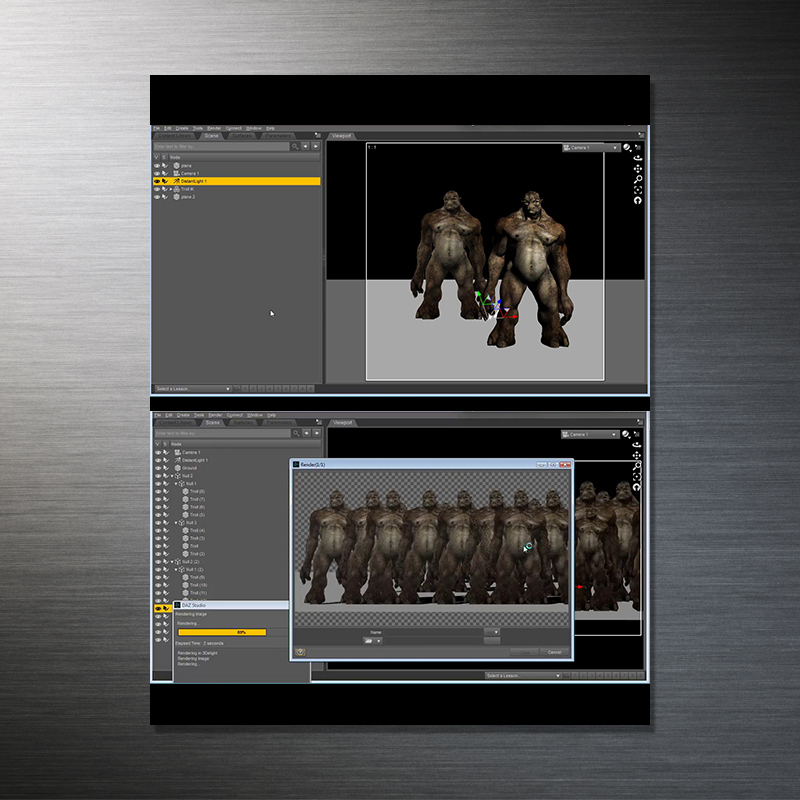Hide the Ground node using its eye icon
Screen dimensions: 800x800
click(157, 468)
